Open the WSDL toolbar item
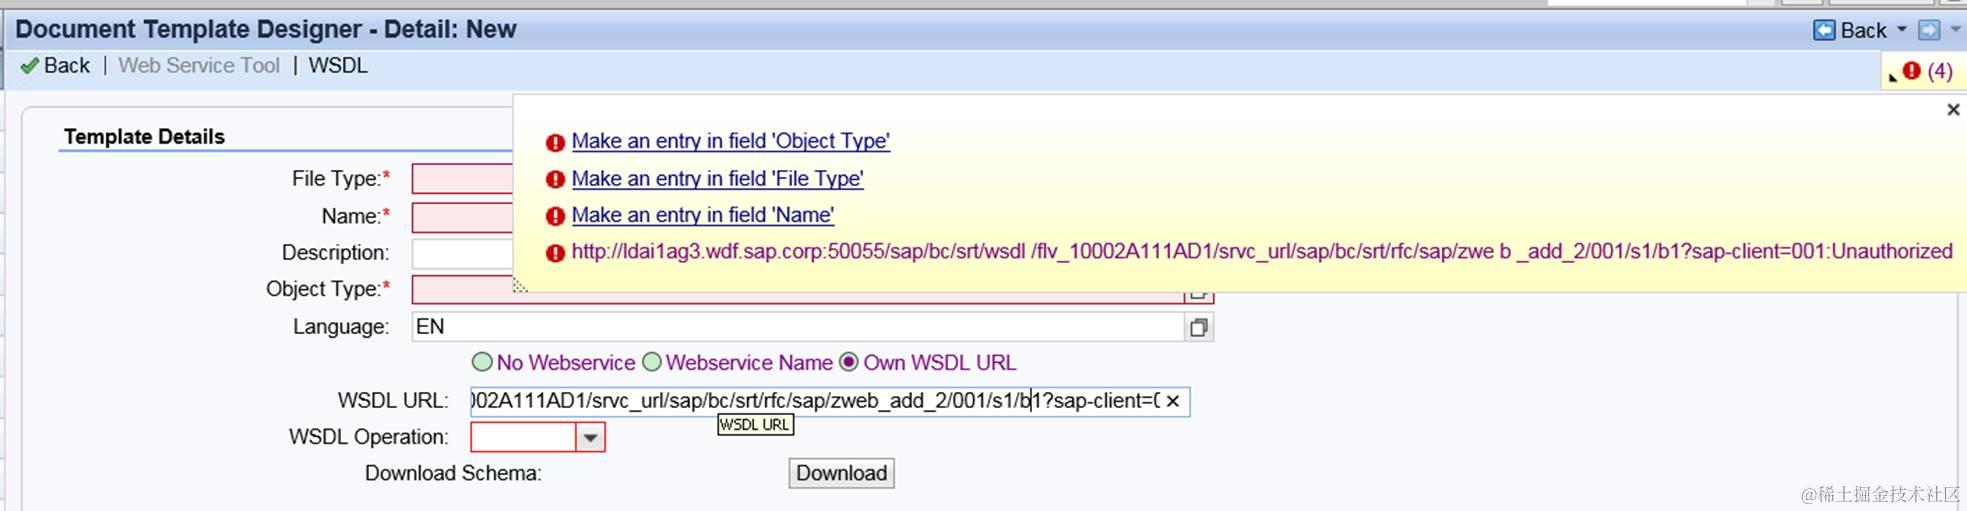The image size is (1967, 511). click(x=338, y=66)
